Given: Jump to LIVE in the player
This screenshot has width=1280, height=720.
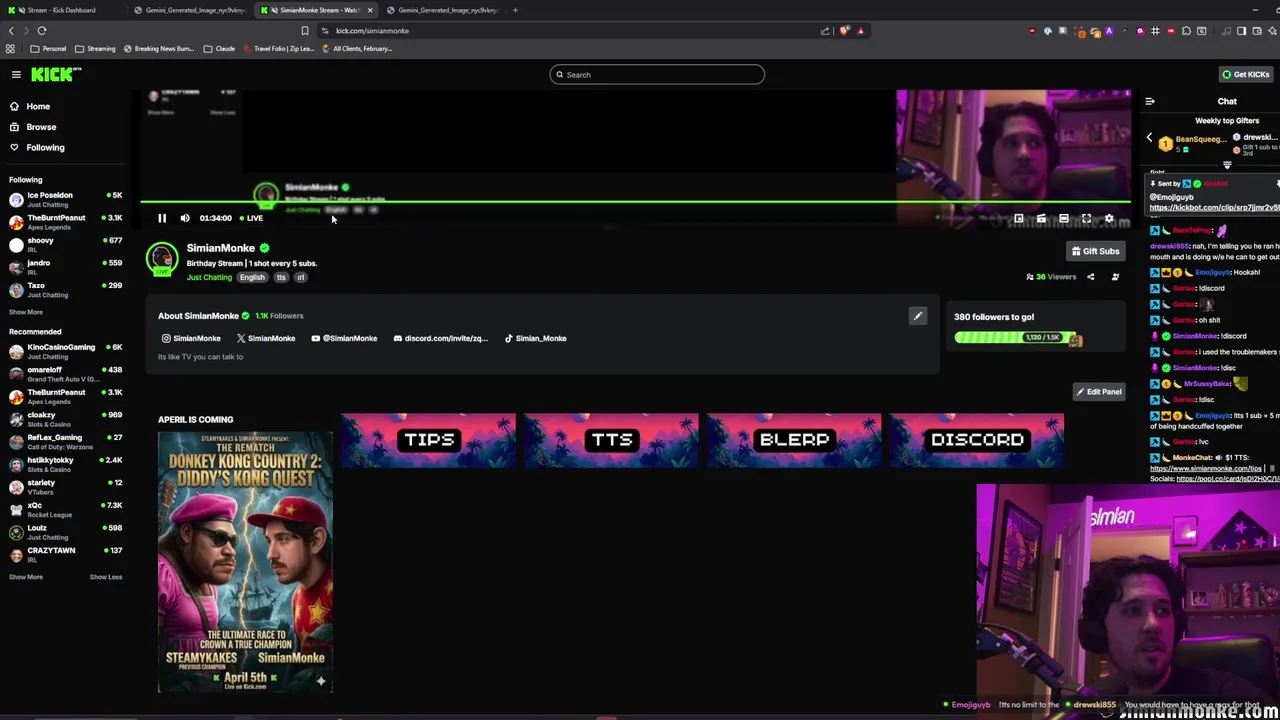Looking at the screenshot, I should coord(252,218).
